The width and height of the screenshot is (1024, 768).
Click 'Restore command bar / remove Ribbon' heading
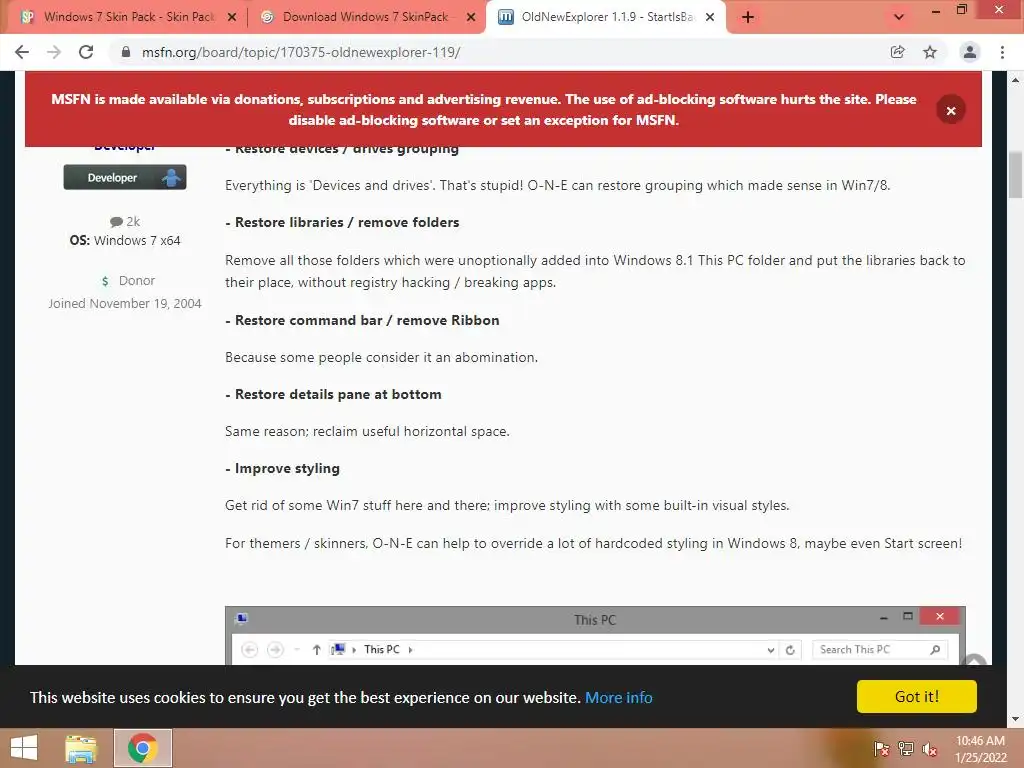click(x=362, y=321)
